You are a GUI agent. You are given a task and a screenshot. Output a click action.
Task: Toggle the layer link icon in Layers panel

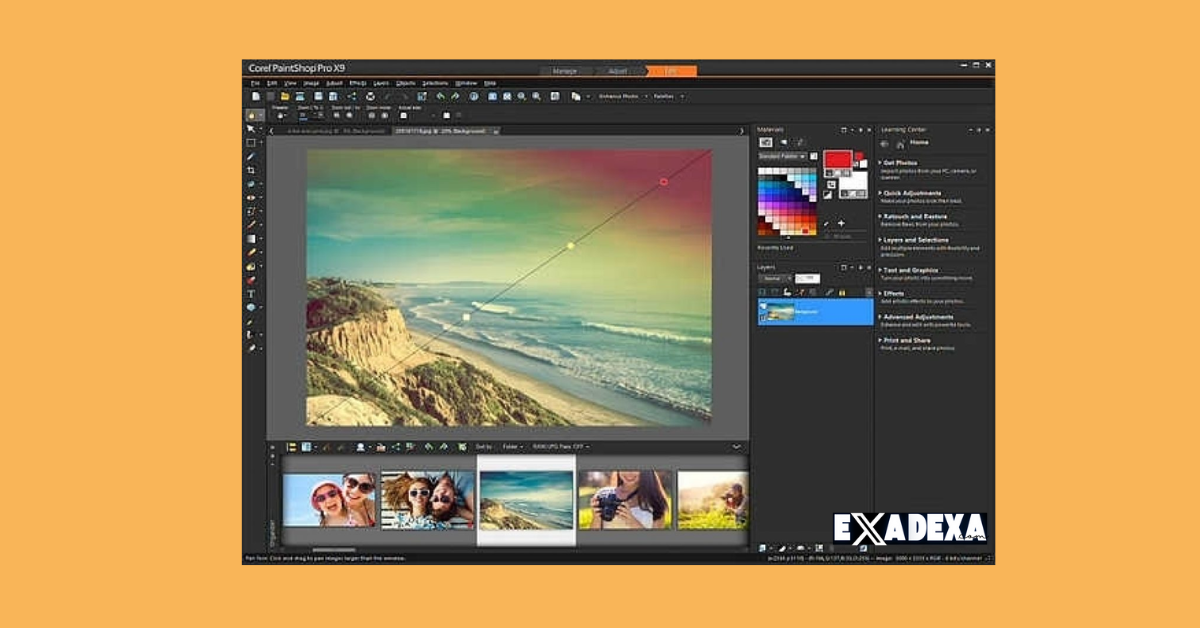click(829, 291)
